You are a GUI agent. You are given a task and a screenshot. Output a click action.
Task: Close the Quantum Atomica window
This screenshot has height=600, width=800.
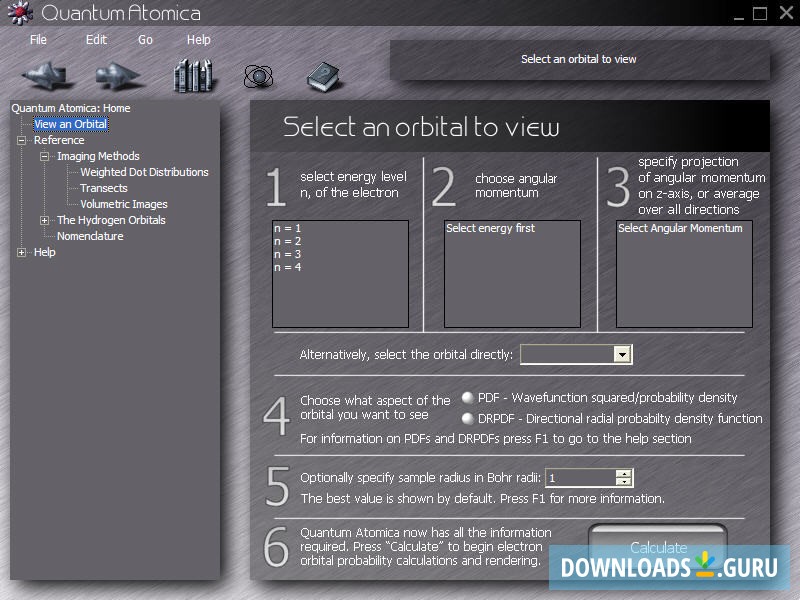click(786, 13)
